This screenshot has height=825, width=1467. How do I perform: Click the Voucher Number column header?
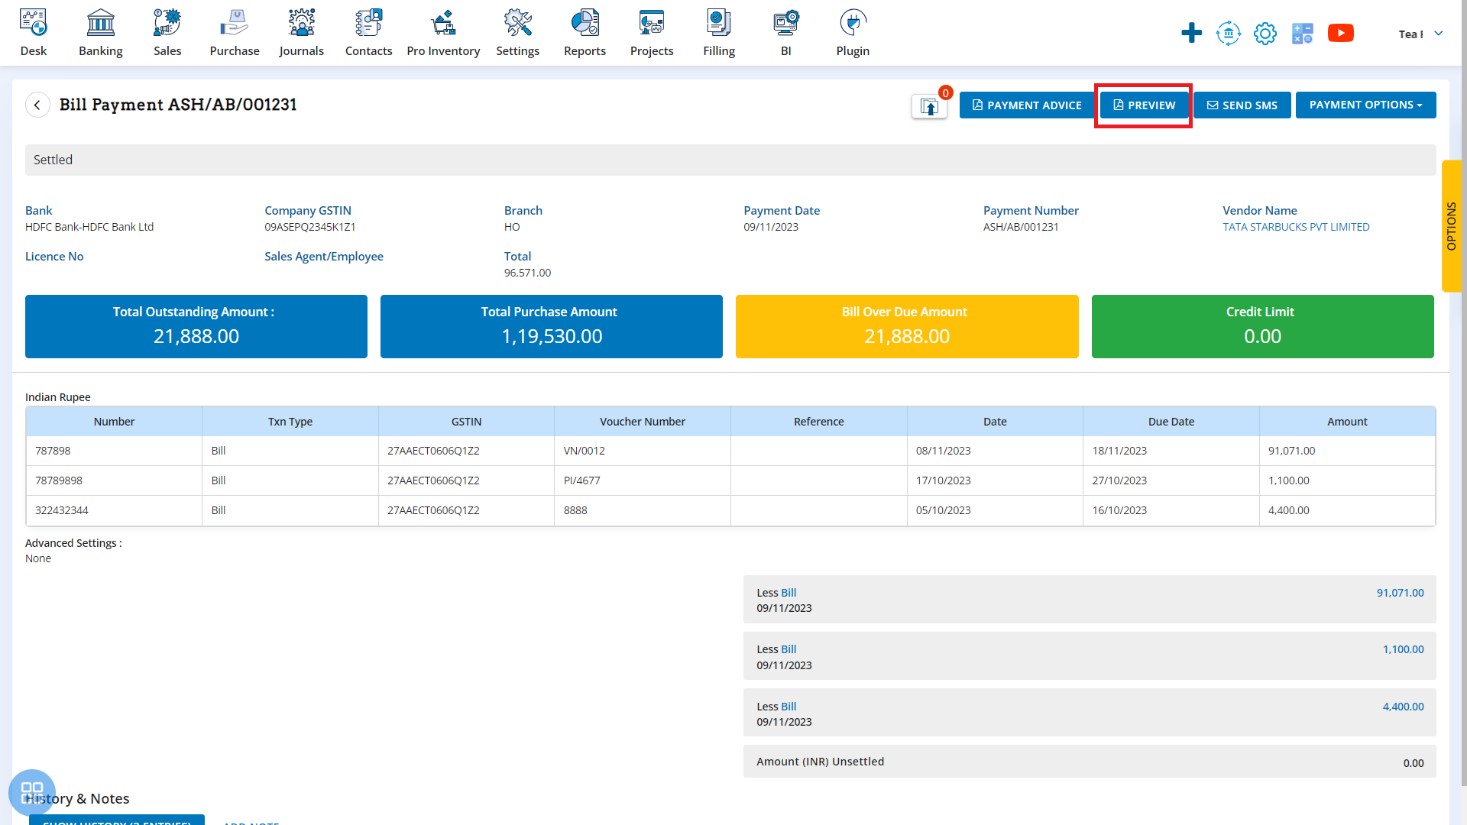coord(642,421)
